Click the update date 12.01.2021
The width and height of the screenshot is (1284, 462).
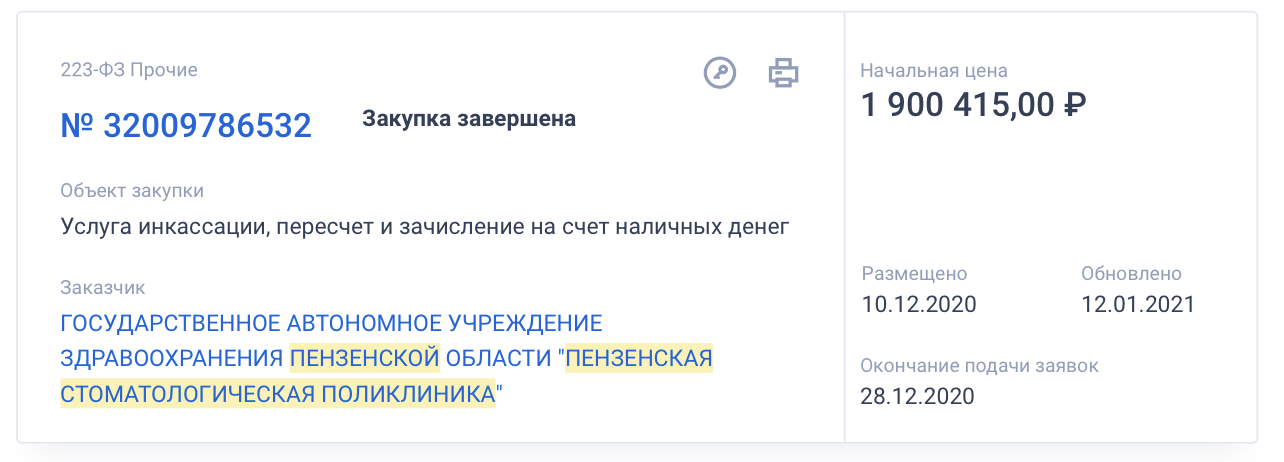pos(1138,305)
